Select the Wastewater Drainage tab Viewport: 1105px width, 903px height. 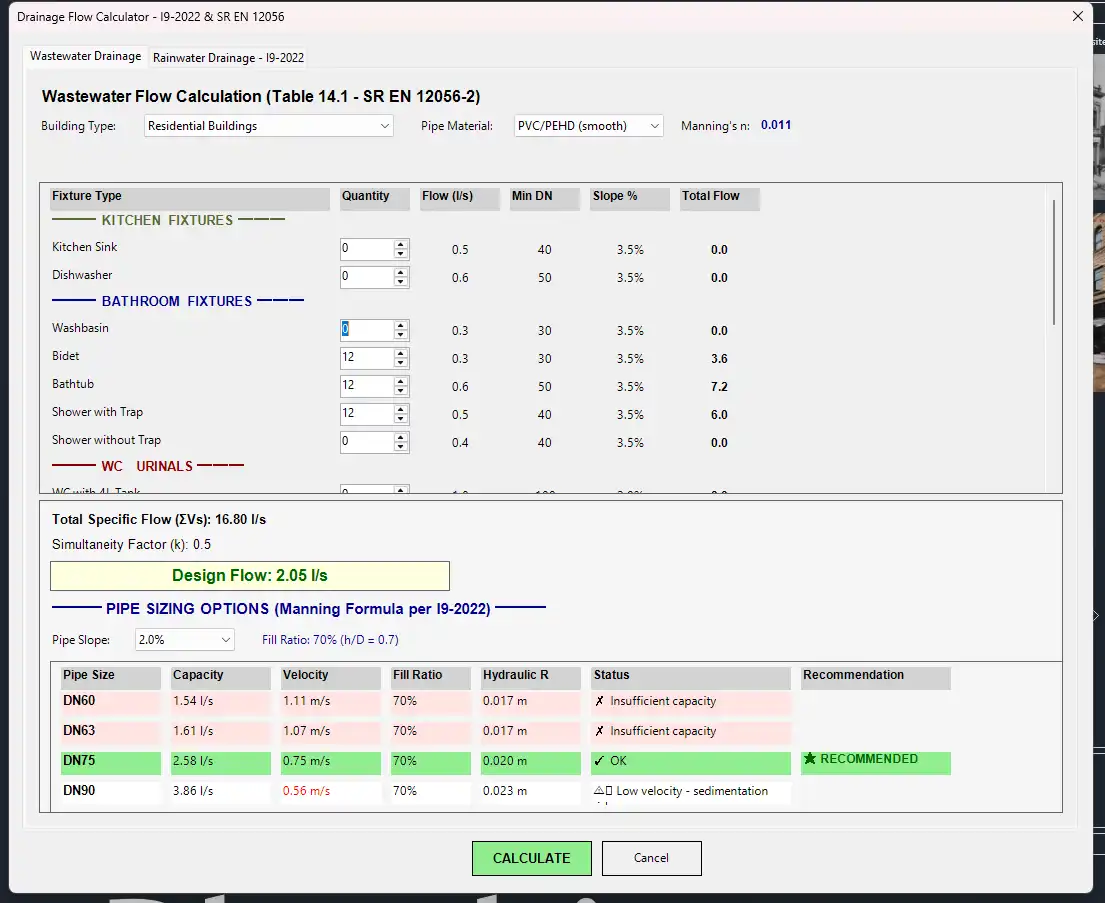(x=85, y=56)
